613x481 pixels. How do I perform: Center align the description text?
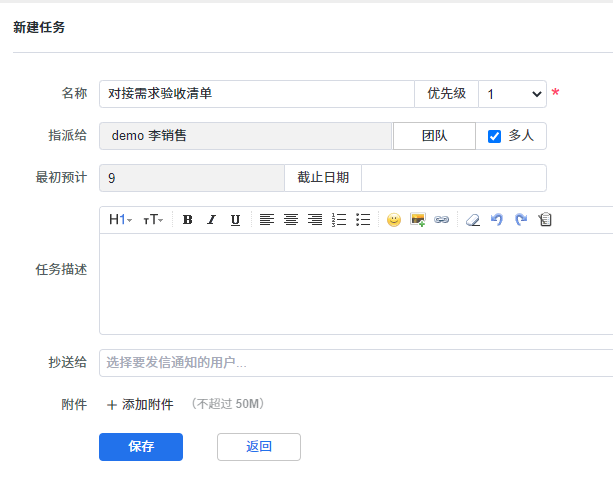pos(291,220)
